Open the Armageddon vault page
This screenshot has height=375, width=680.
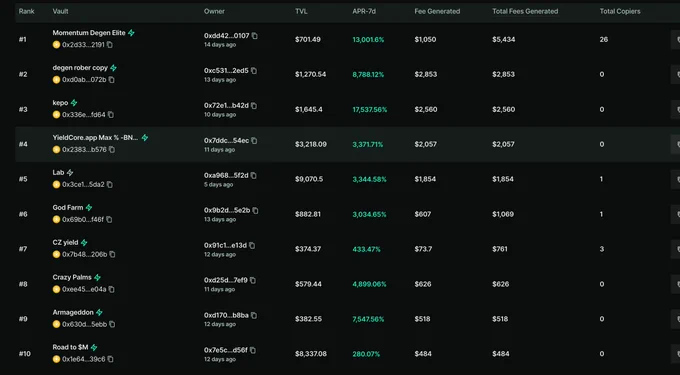[x=73, y=312]
